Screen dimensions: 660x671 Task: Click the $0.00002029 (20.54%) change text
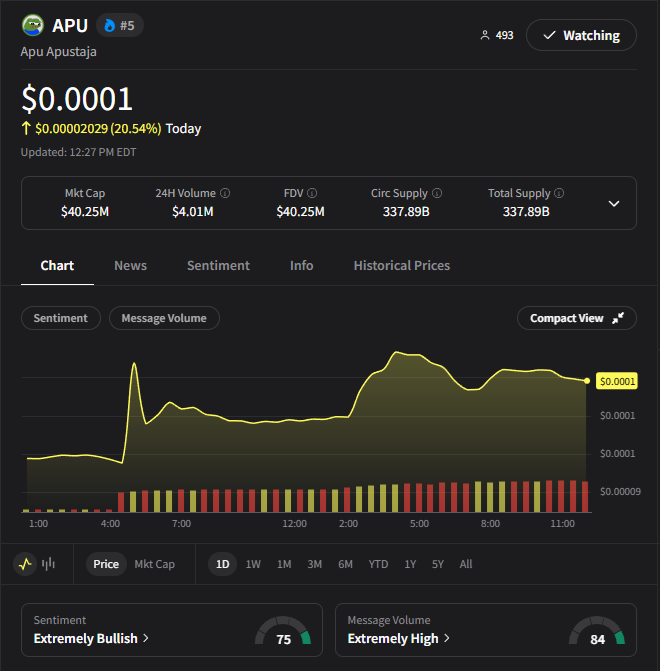[98, 128]
